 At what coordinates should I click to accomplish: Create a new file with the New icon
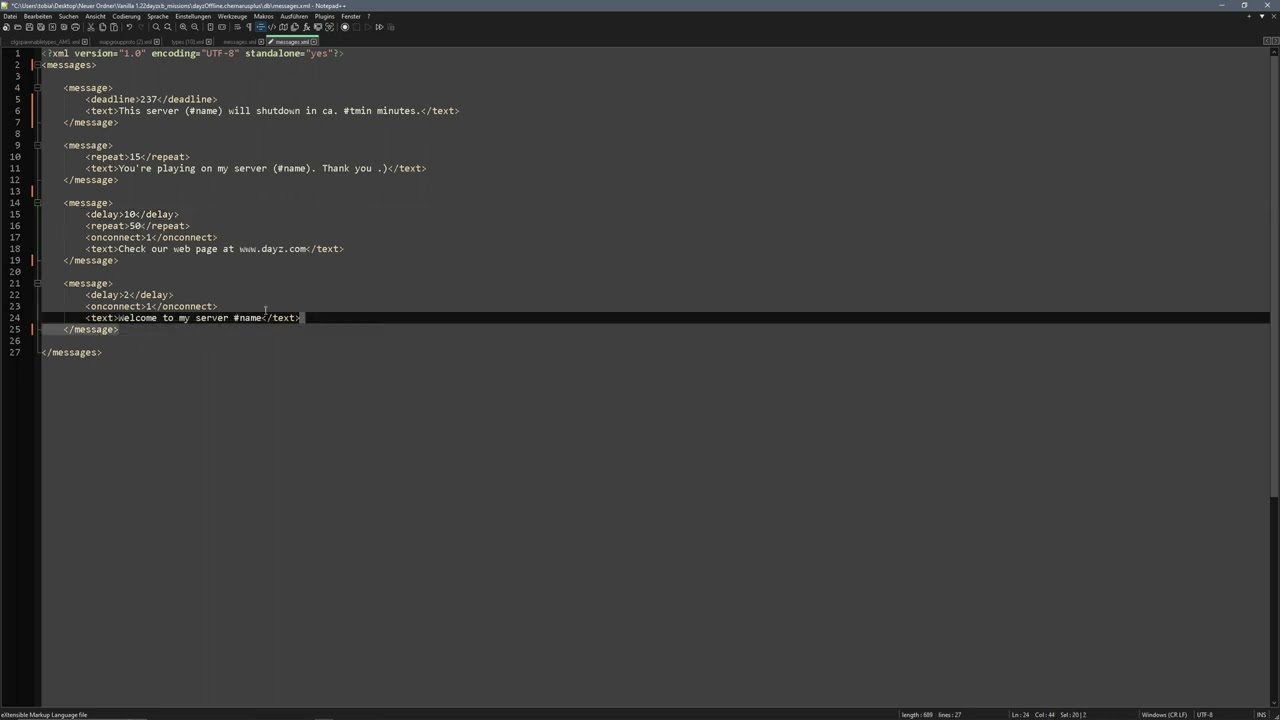pyautogui.click(x=6, y=27)
